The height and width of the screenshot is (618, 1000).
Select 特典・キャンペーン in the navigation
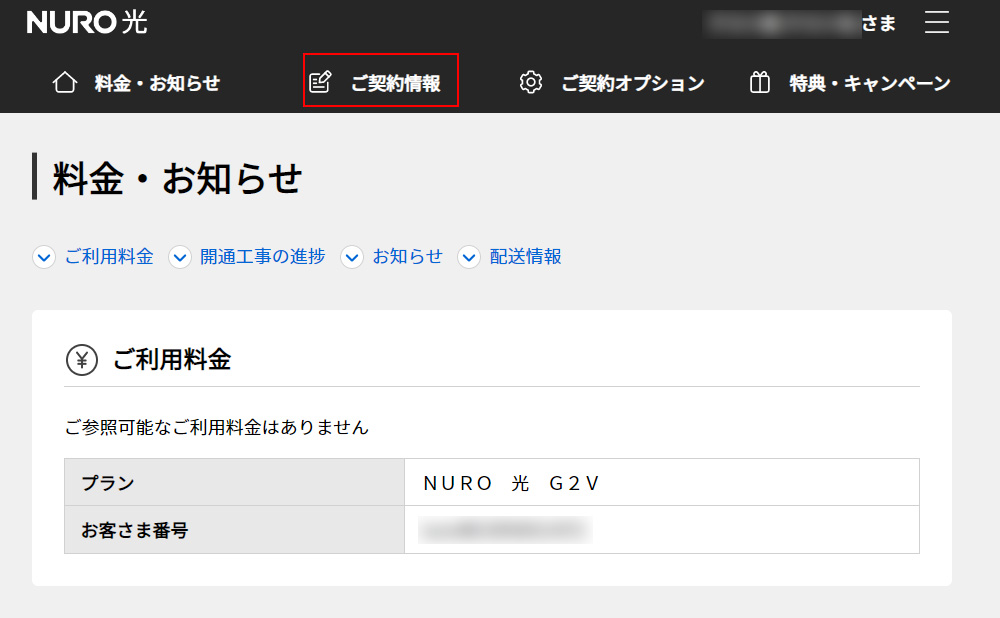pos(869,83)
